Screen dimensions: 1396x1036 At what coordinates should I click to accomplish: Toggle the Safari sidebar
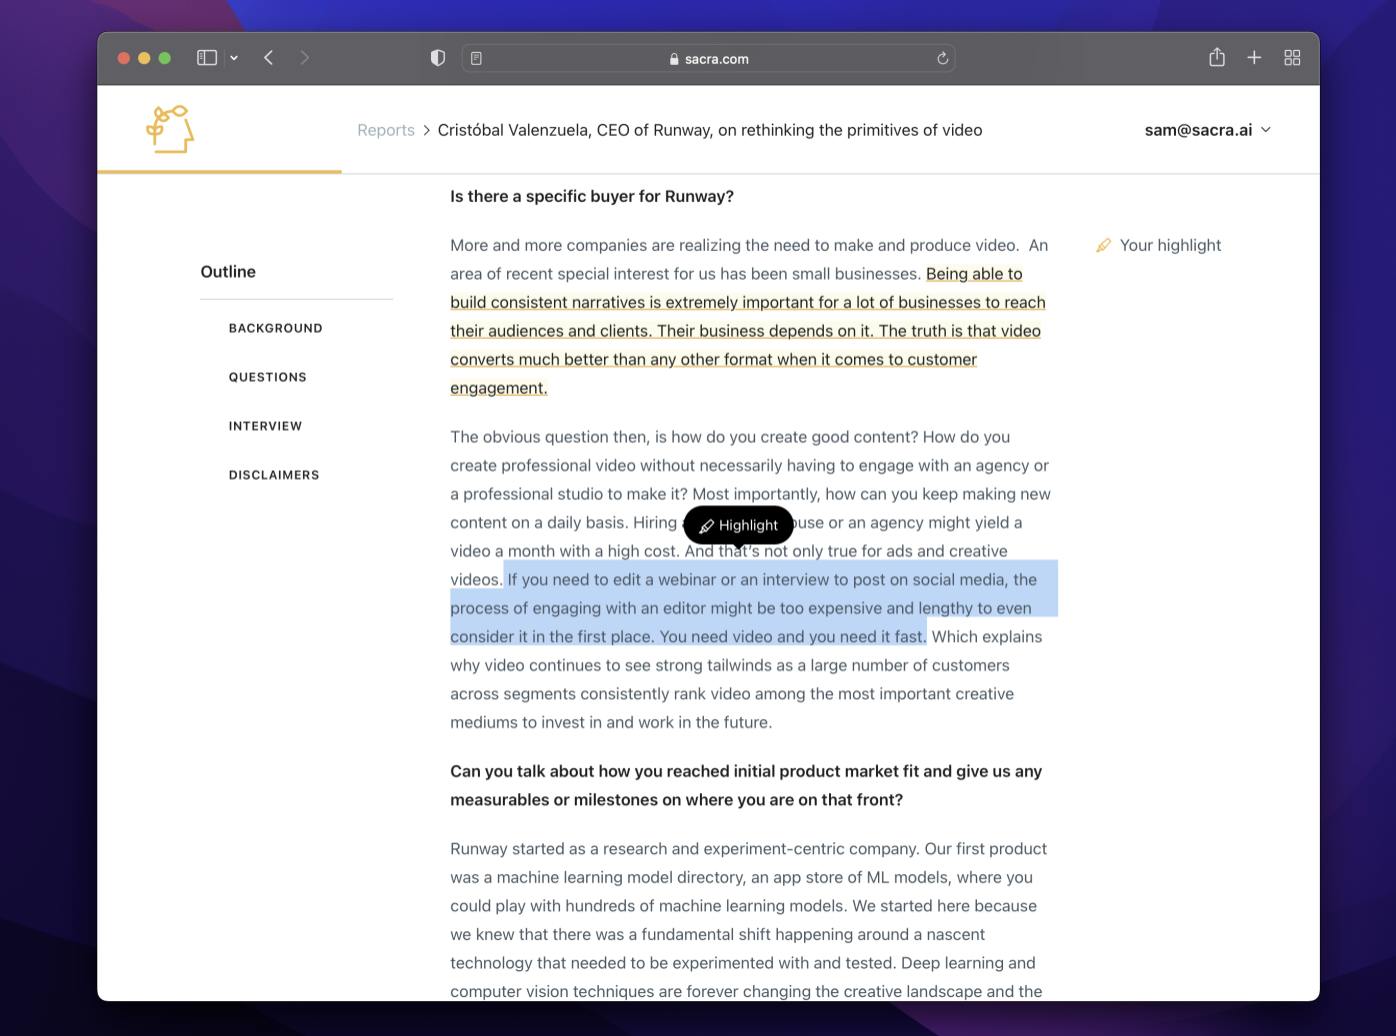(x=207, y=58)
